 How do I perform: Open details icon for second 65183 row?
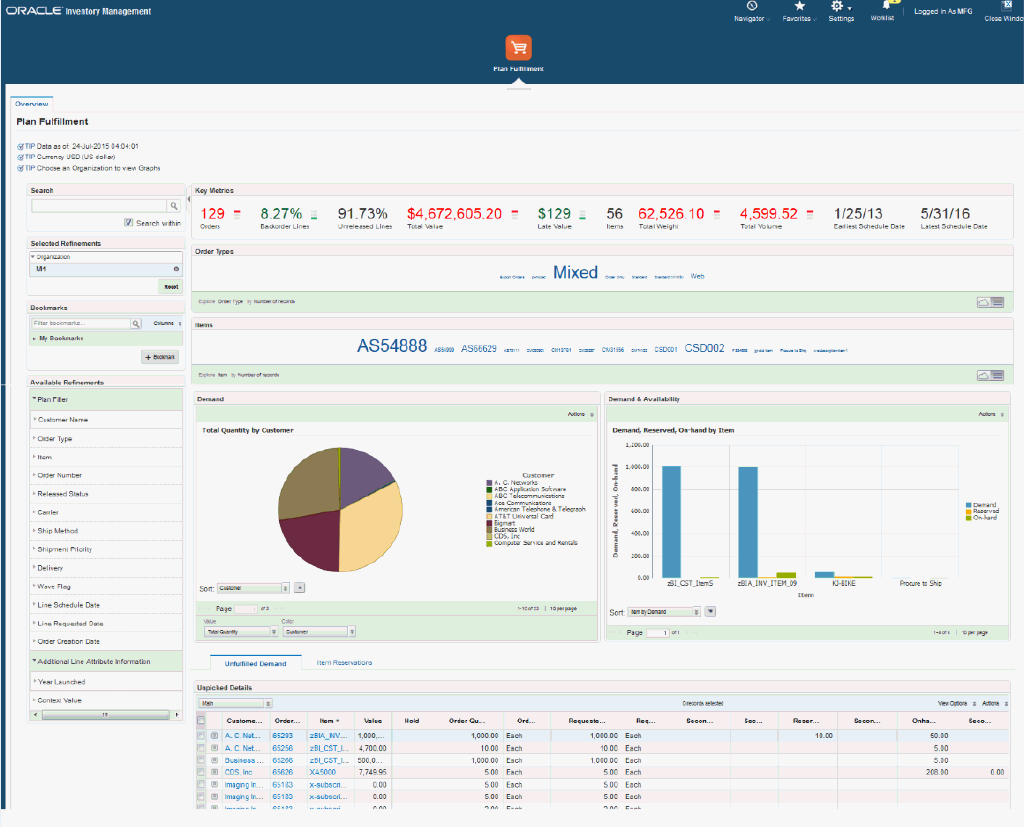(214, 797)
